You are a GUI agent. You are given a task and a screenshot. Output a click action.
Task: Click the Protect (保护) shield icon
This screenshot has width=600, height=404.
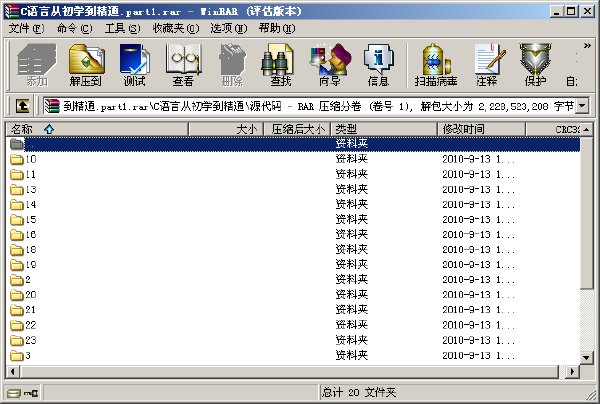point(535,65)
